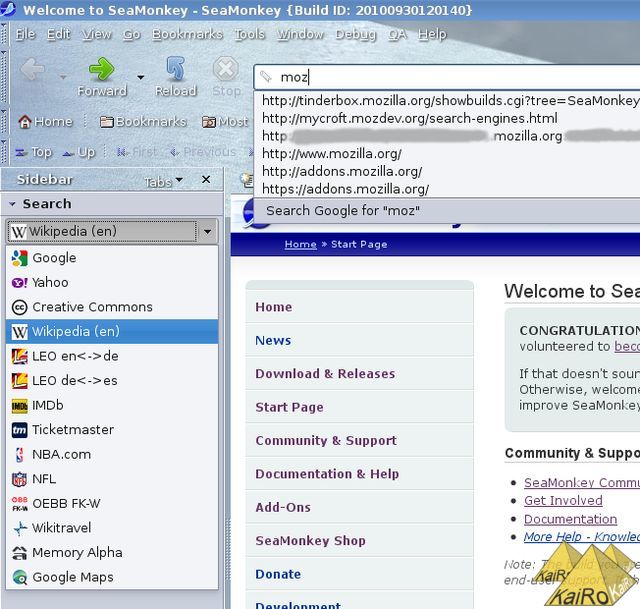
Task: Choose OEBB FK-W search engine
Action: click(x=112, y=503)
